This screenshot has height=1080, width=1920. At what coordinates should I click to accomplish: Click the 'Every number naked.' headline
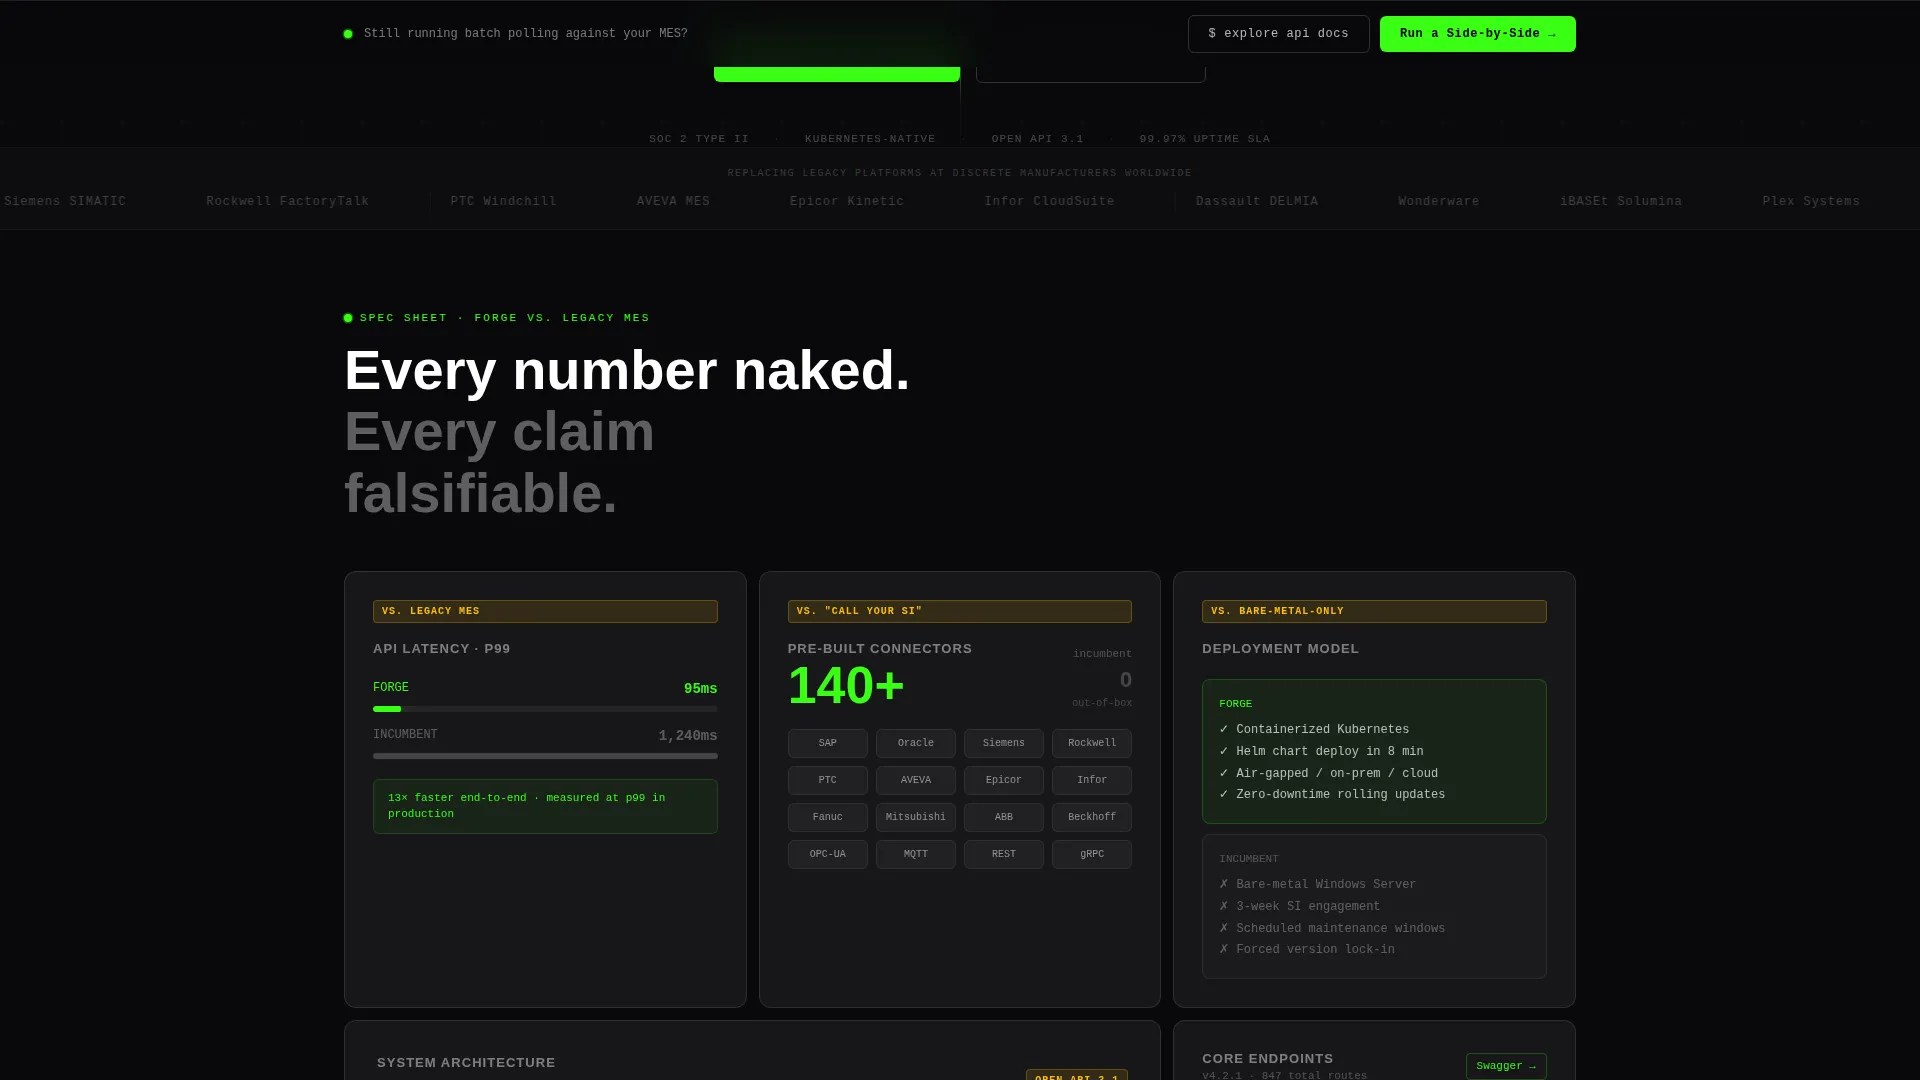pyautogui.click(x=627, y=371)
